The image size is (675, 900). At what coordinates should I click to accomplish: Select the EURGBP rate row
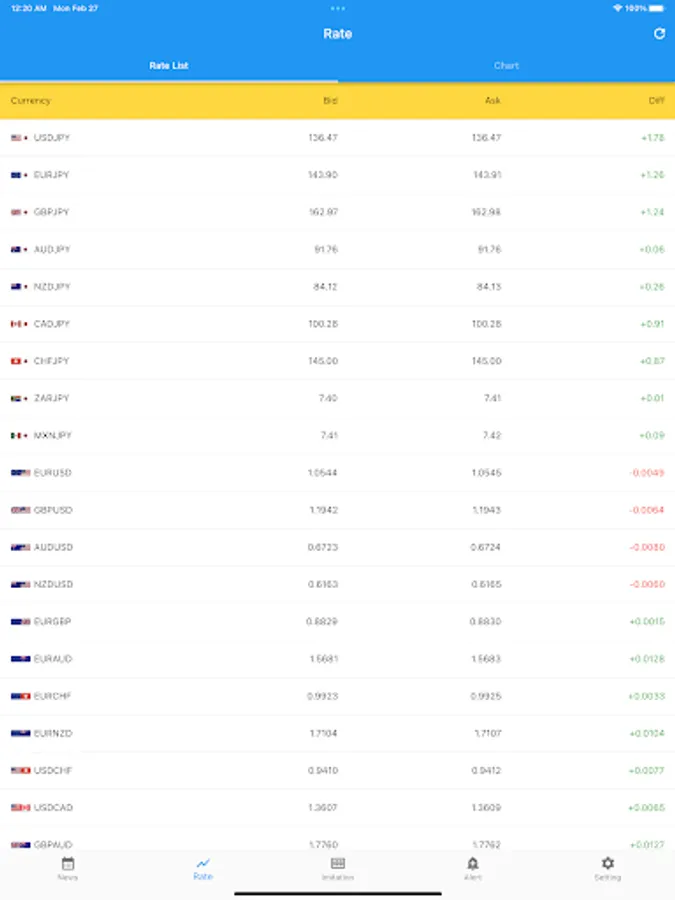pos(337,622)
